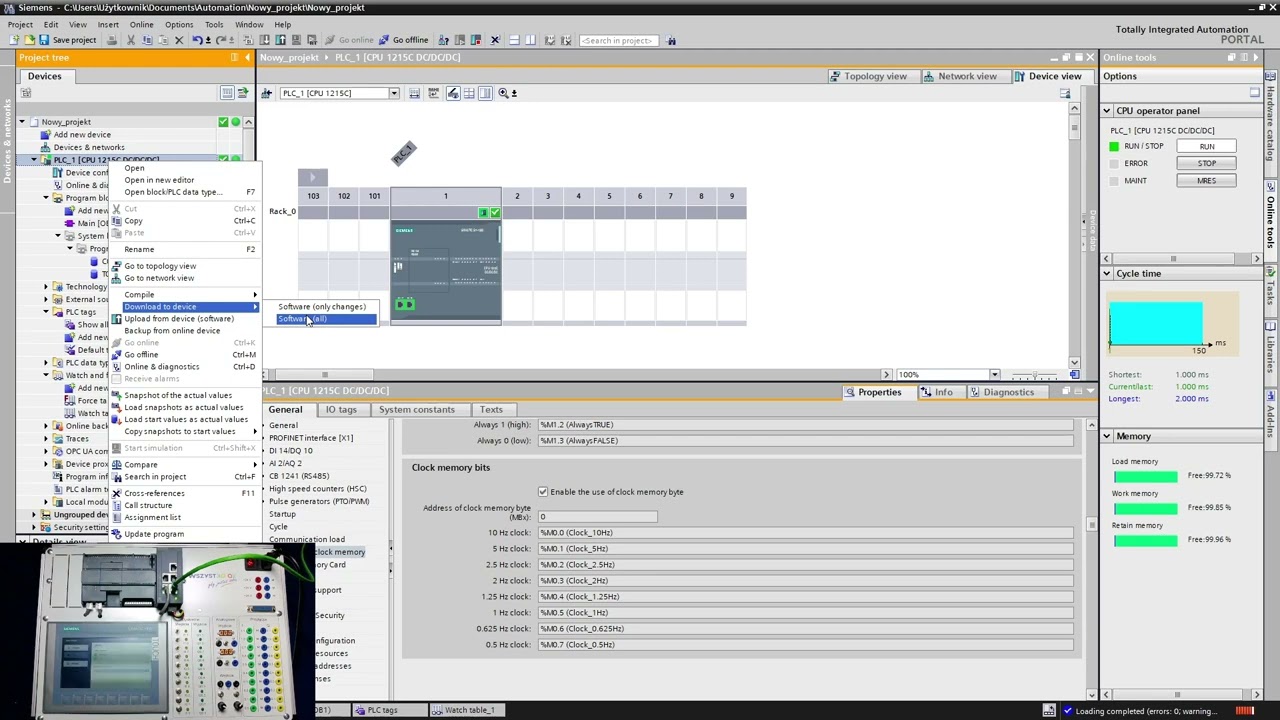Switch to Device view tab
The image size is (1280, 720).
pos(1048,76)
